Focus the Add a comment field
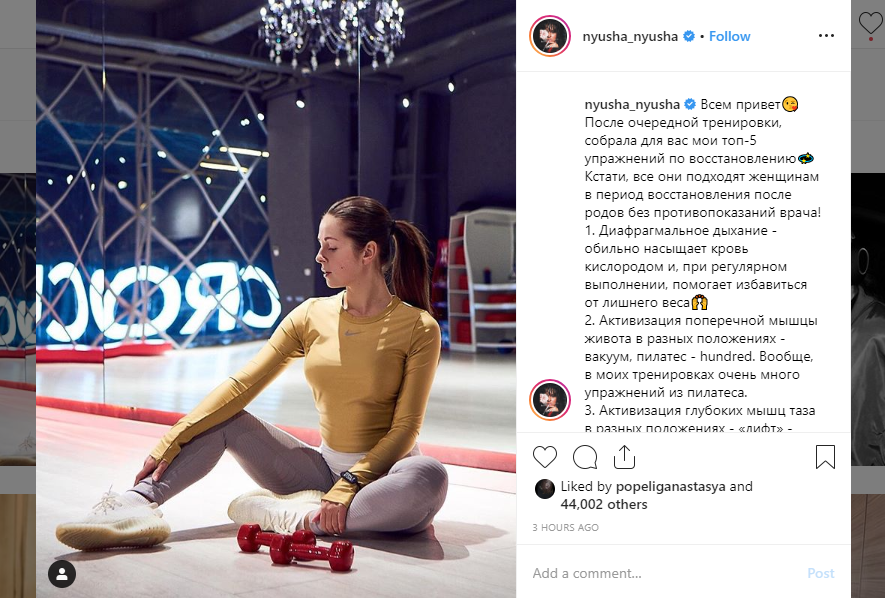885x598 pixels. pyautogui.click(x=666, y=573)
